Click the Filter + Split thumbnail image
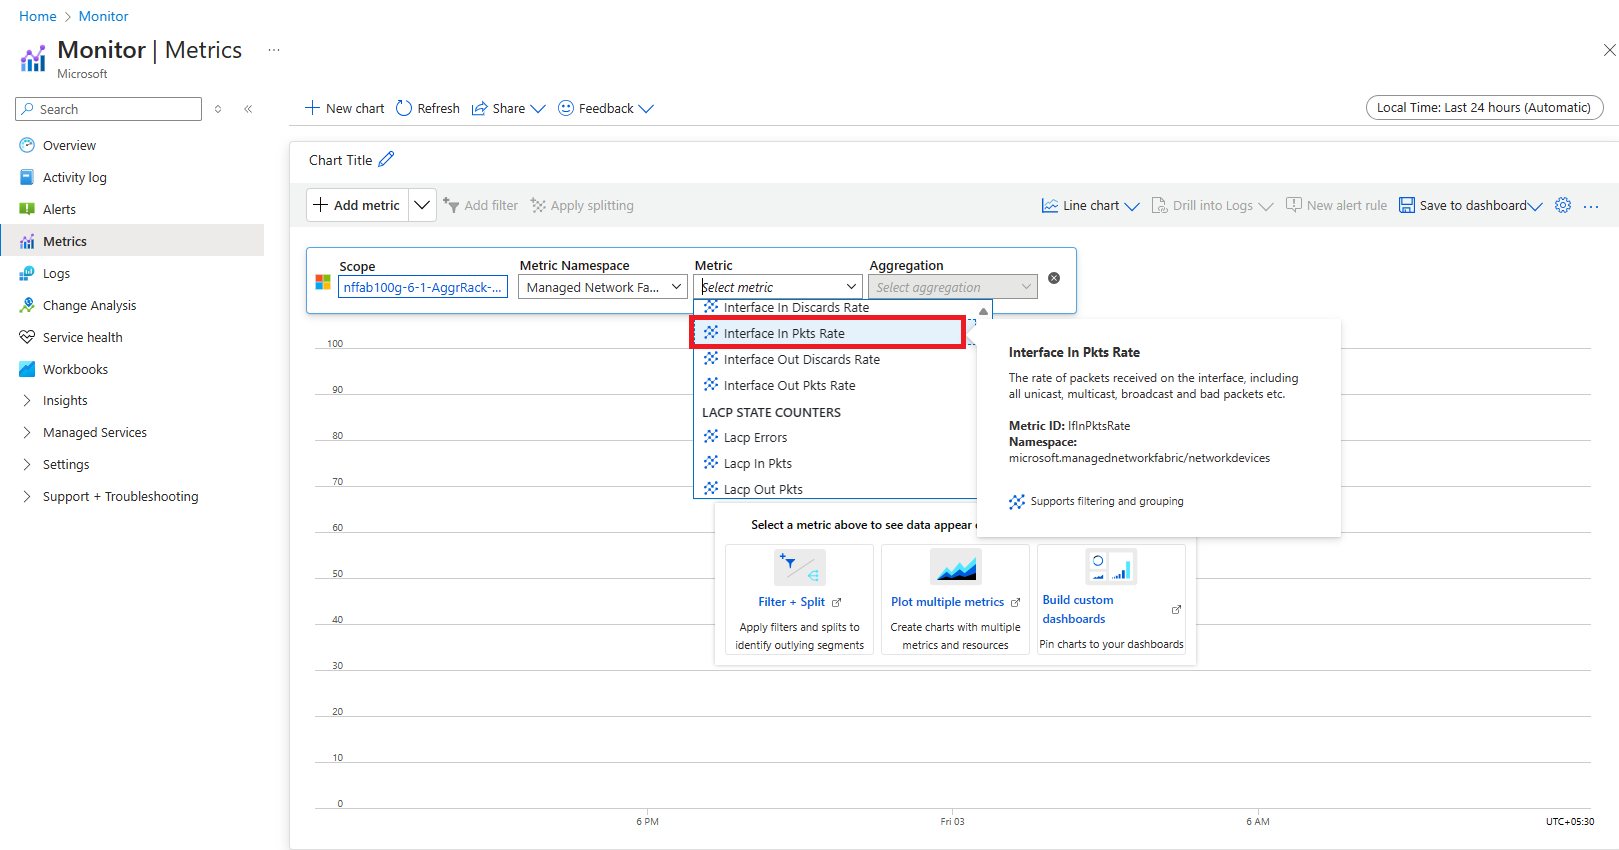This screenshot has width=1619, height=850. (800, 568)
